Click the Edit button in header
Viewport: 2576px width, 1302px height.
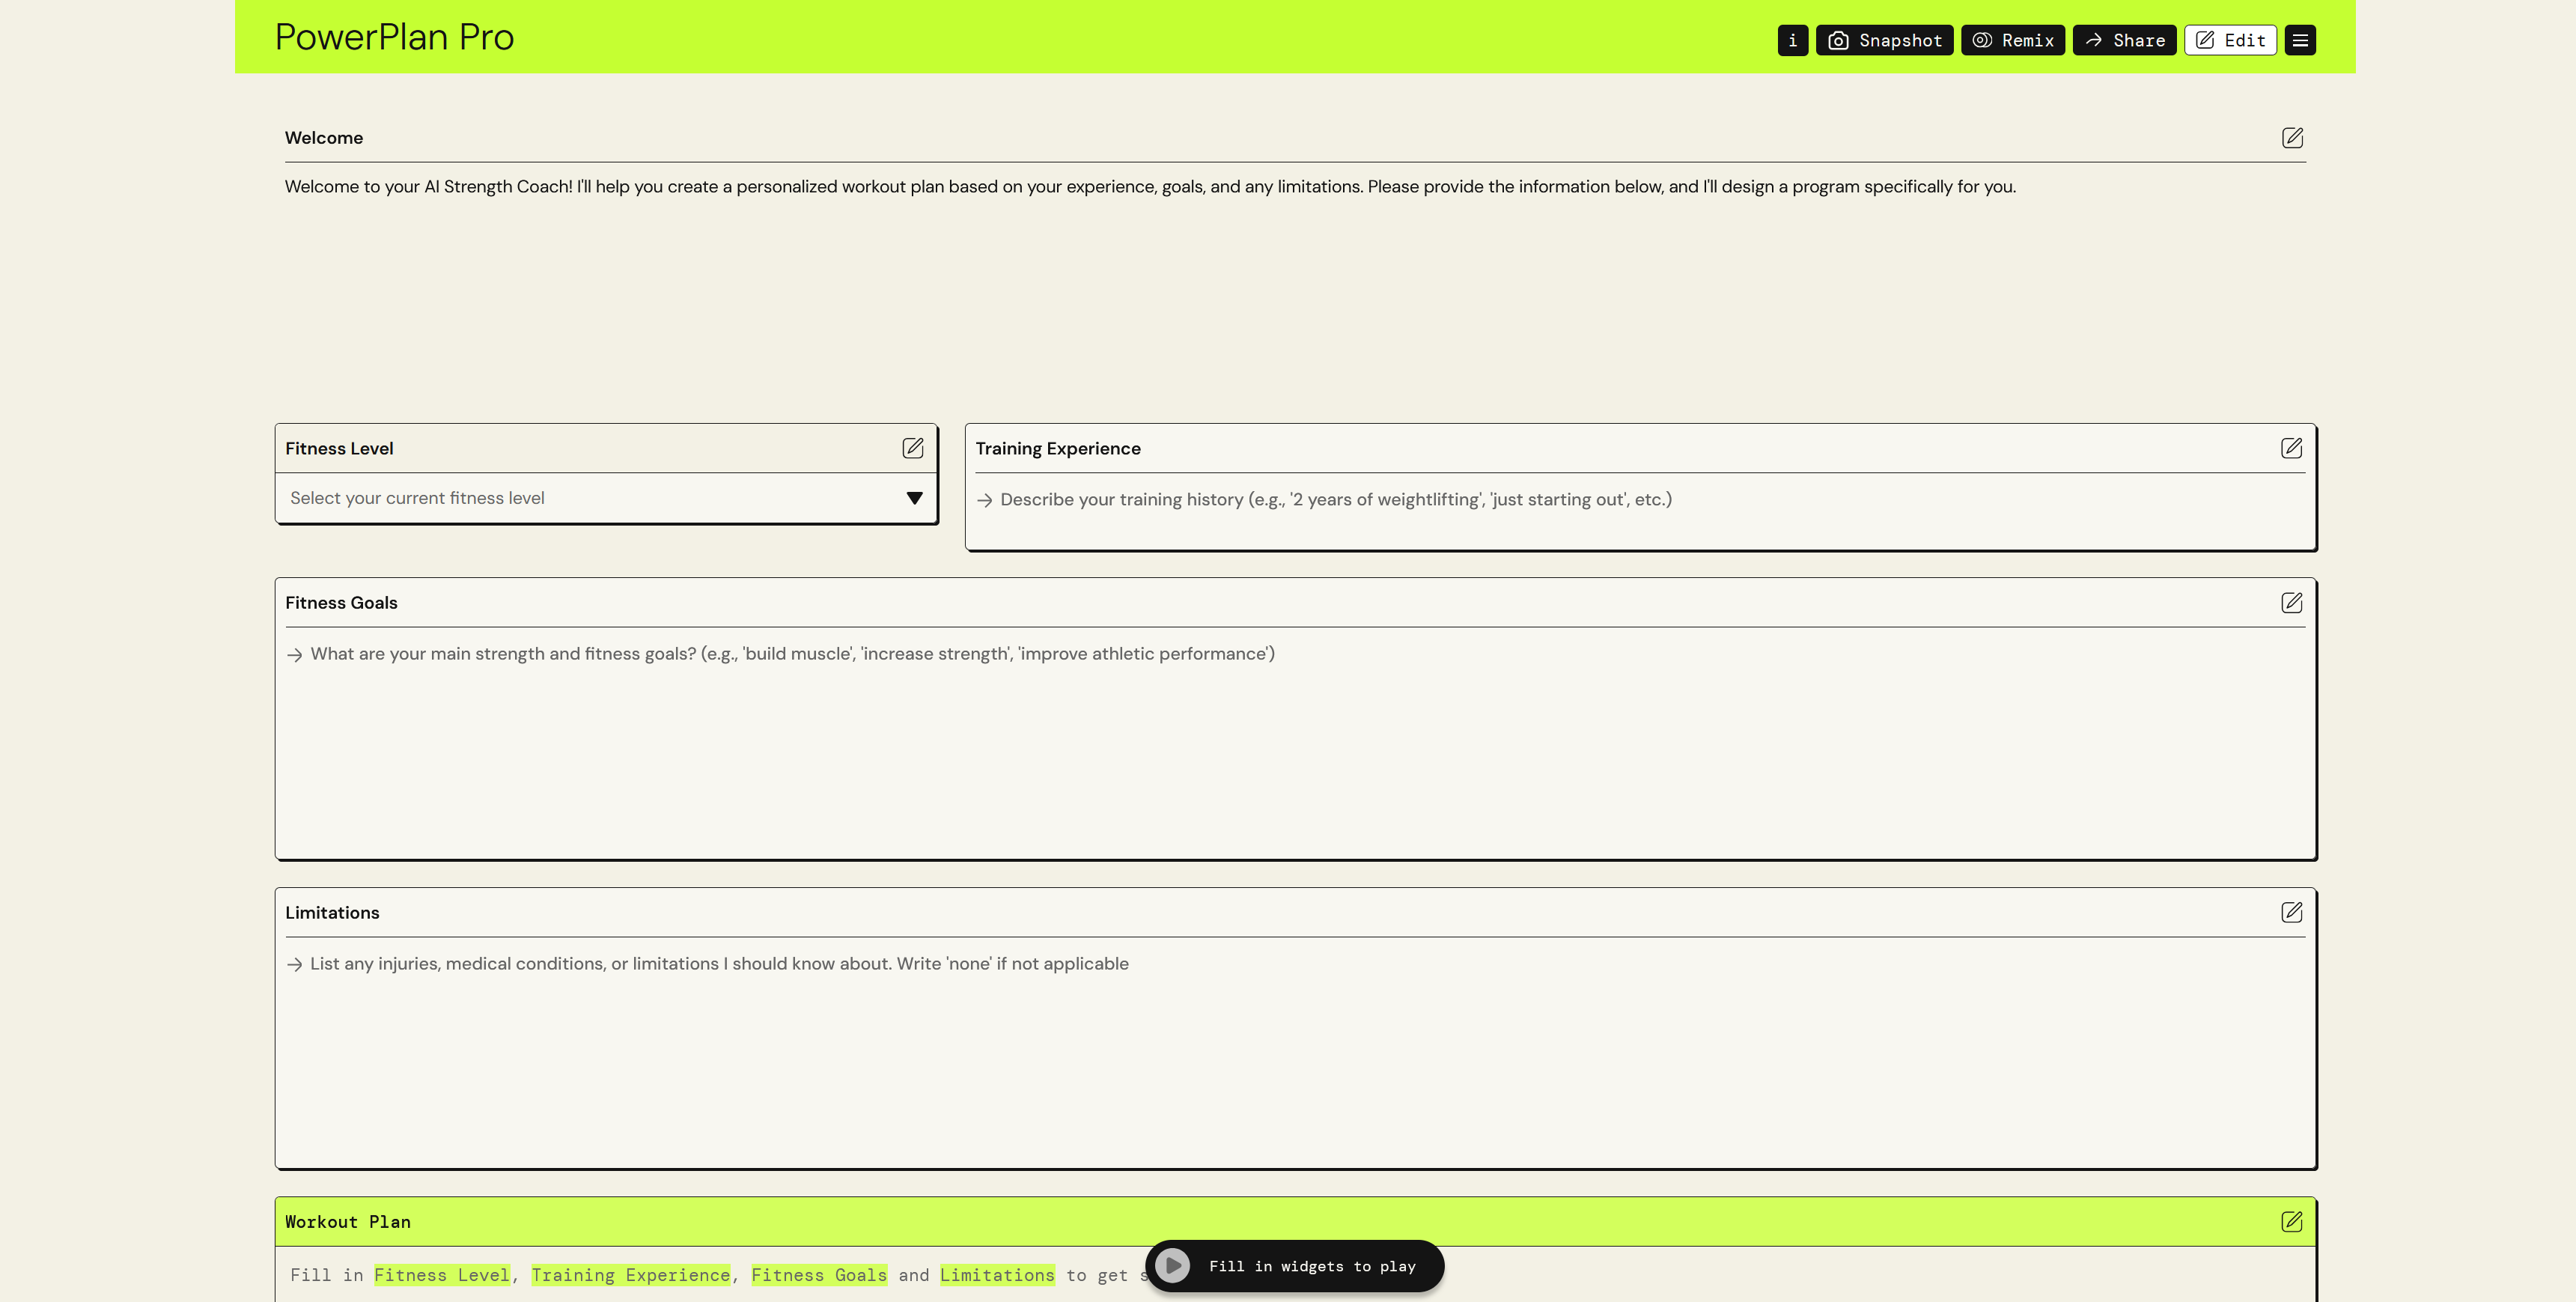(2230, 40)
